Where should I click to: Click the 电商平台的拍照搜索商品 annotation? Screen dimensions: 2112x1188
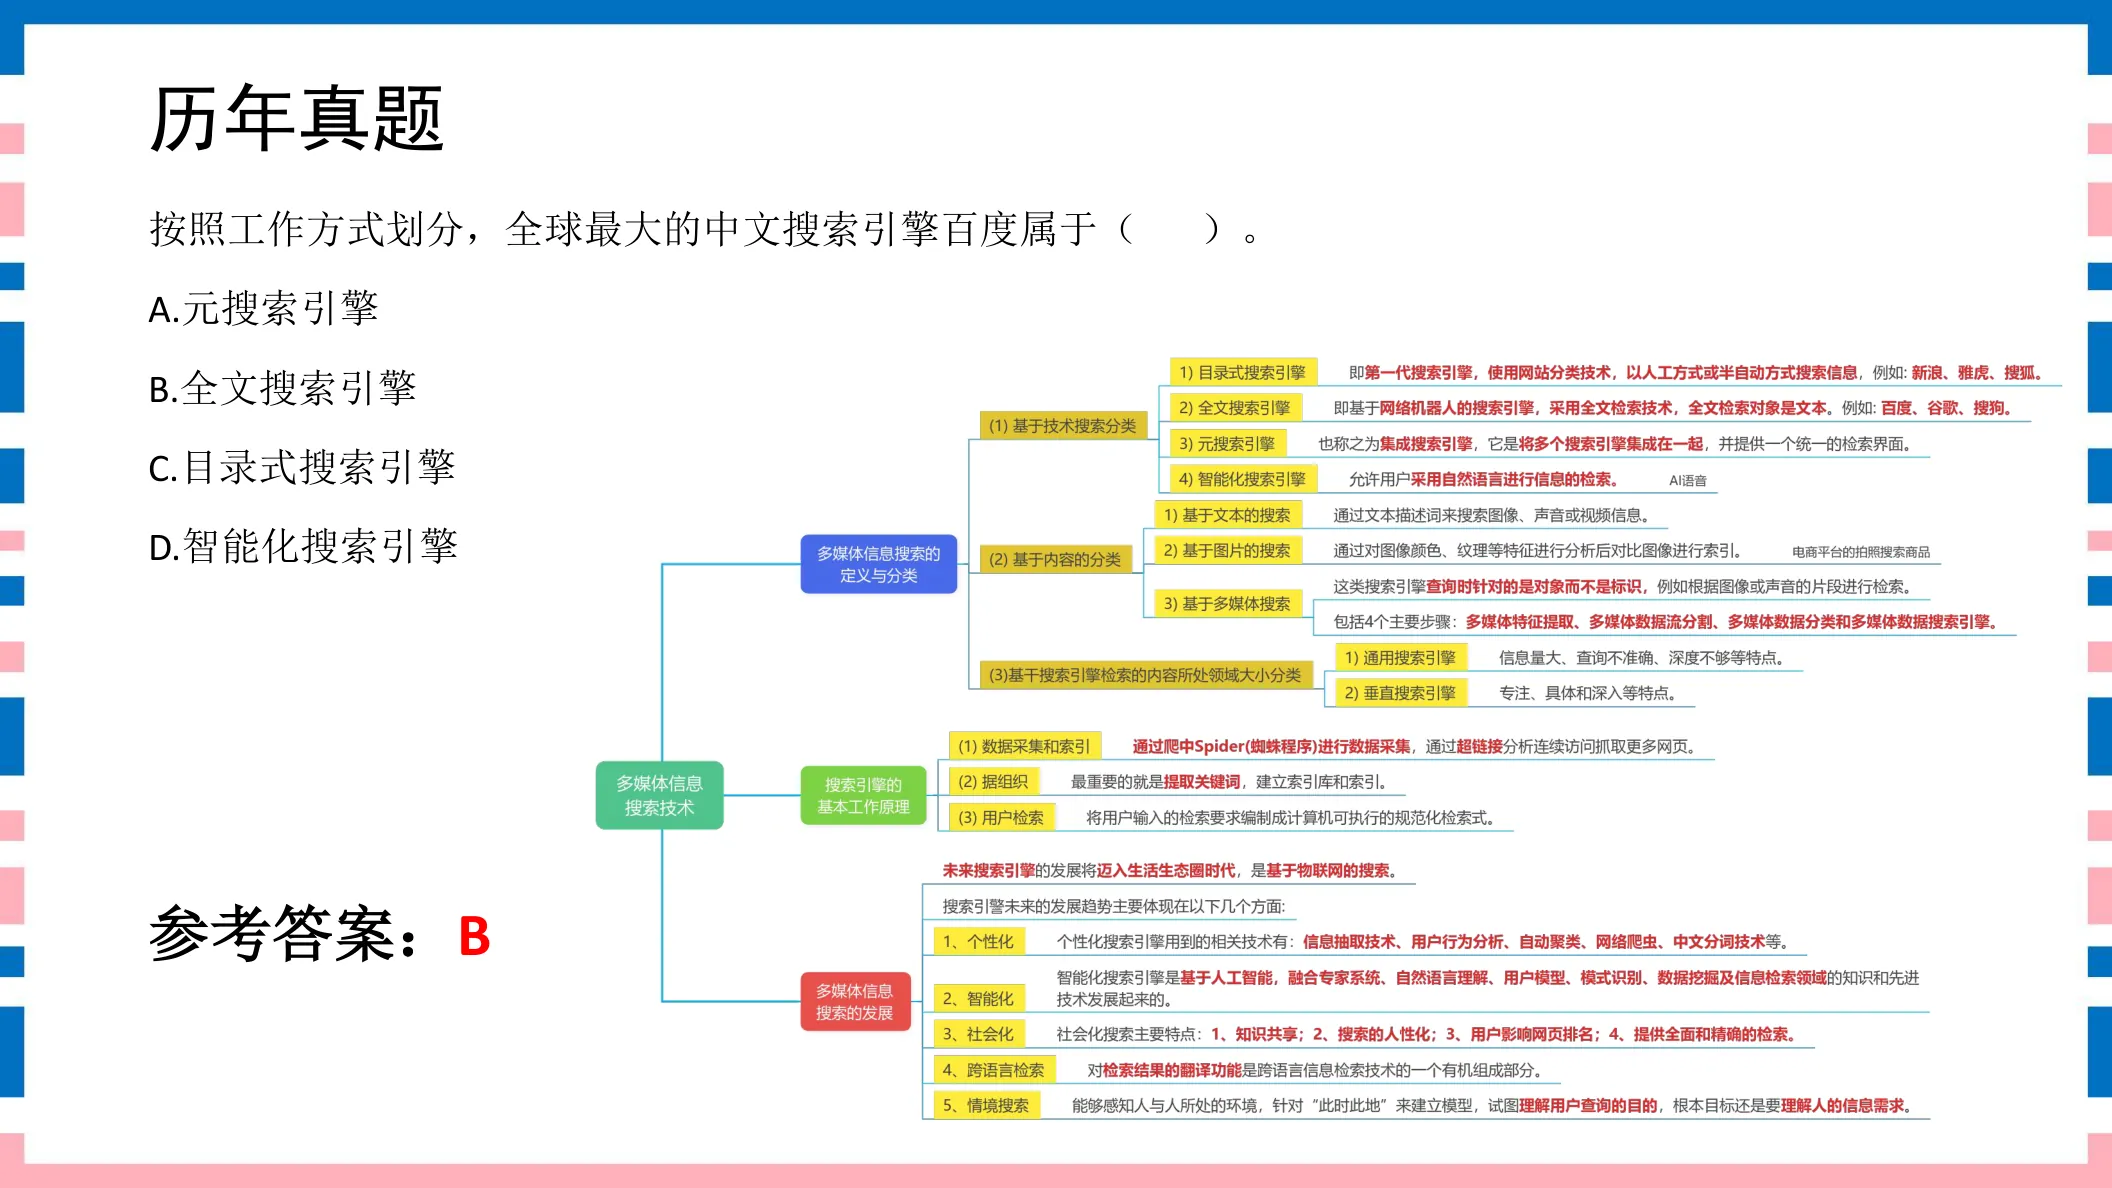[1861, 552]
